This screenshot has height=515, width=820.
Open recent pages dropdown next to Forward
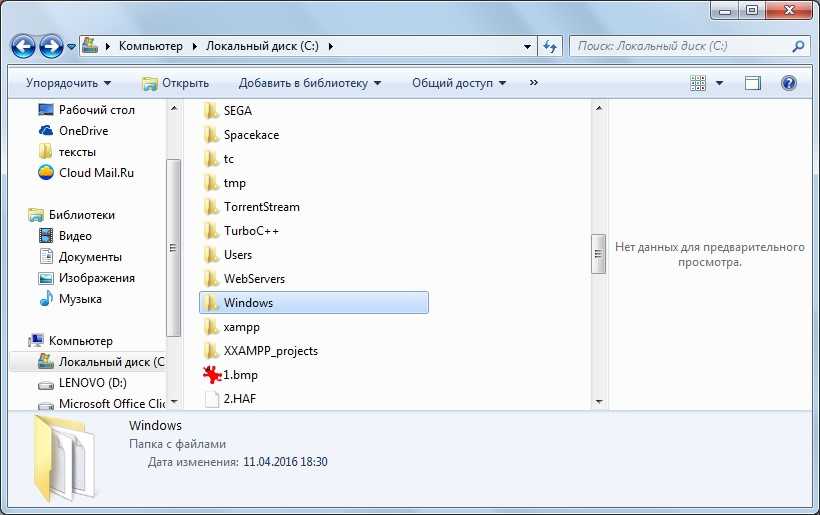pos(72,47)
